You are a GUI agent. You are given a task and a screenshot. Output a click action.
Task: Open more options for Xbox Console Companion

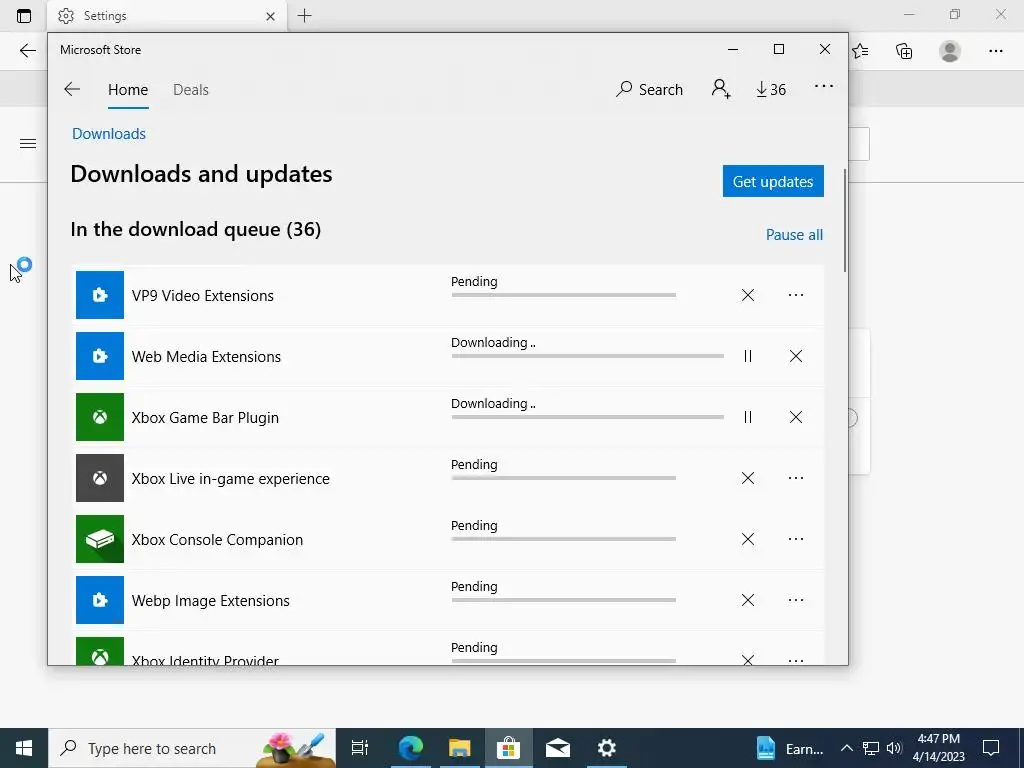795,539
